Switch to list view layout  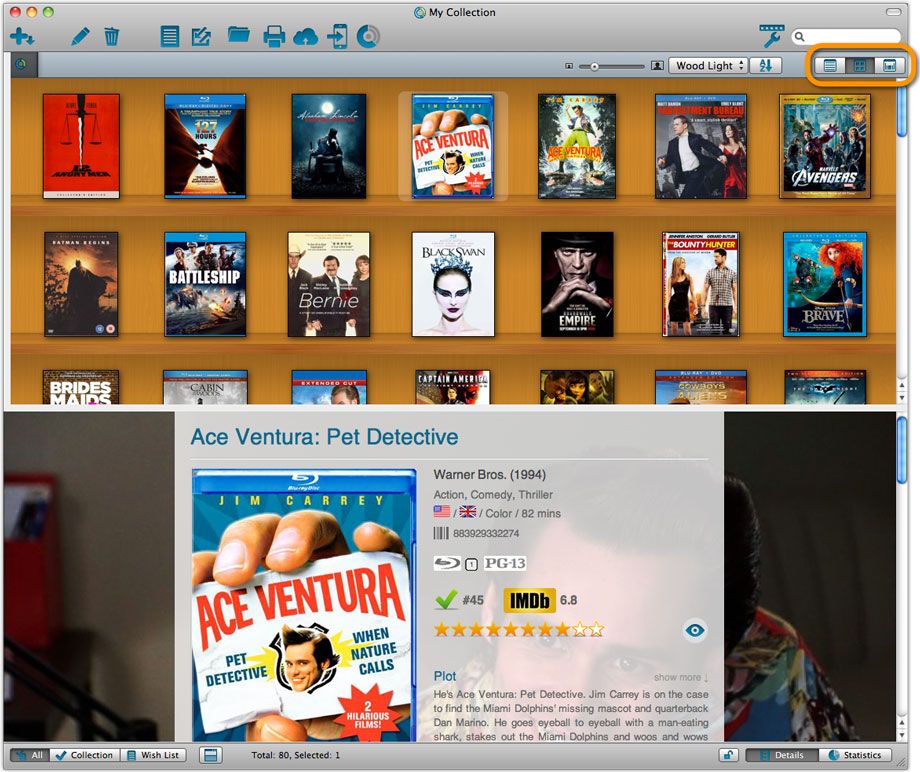point(829,65)
